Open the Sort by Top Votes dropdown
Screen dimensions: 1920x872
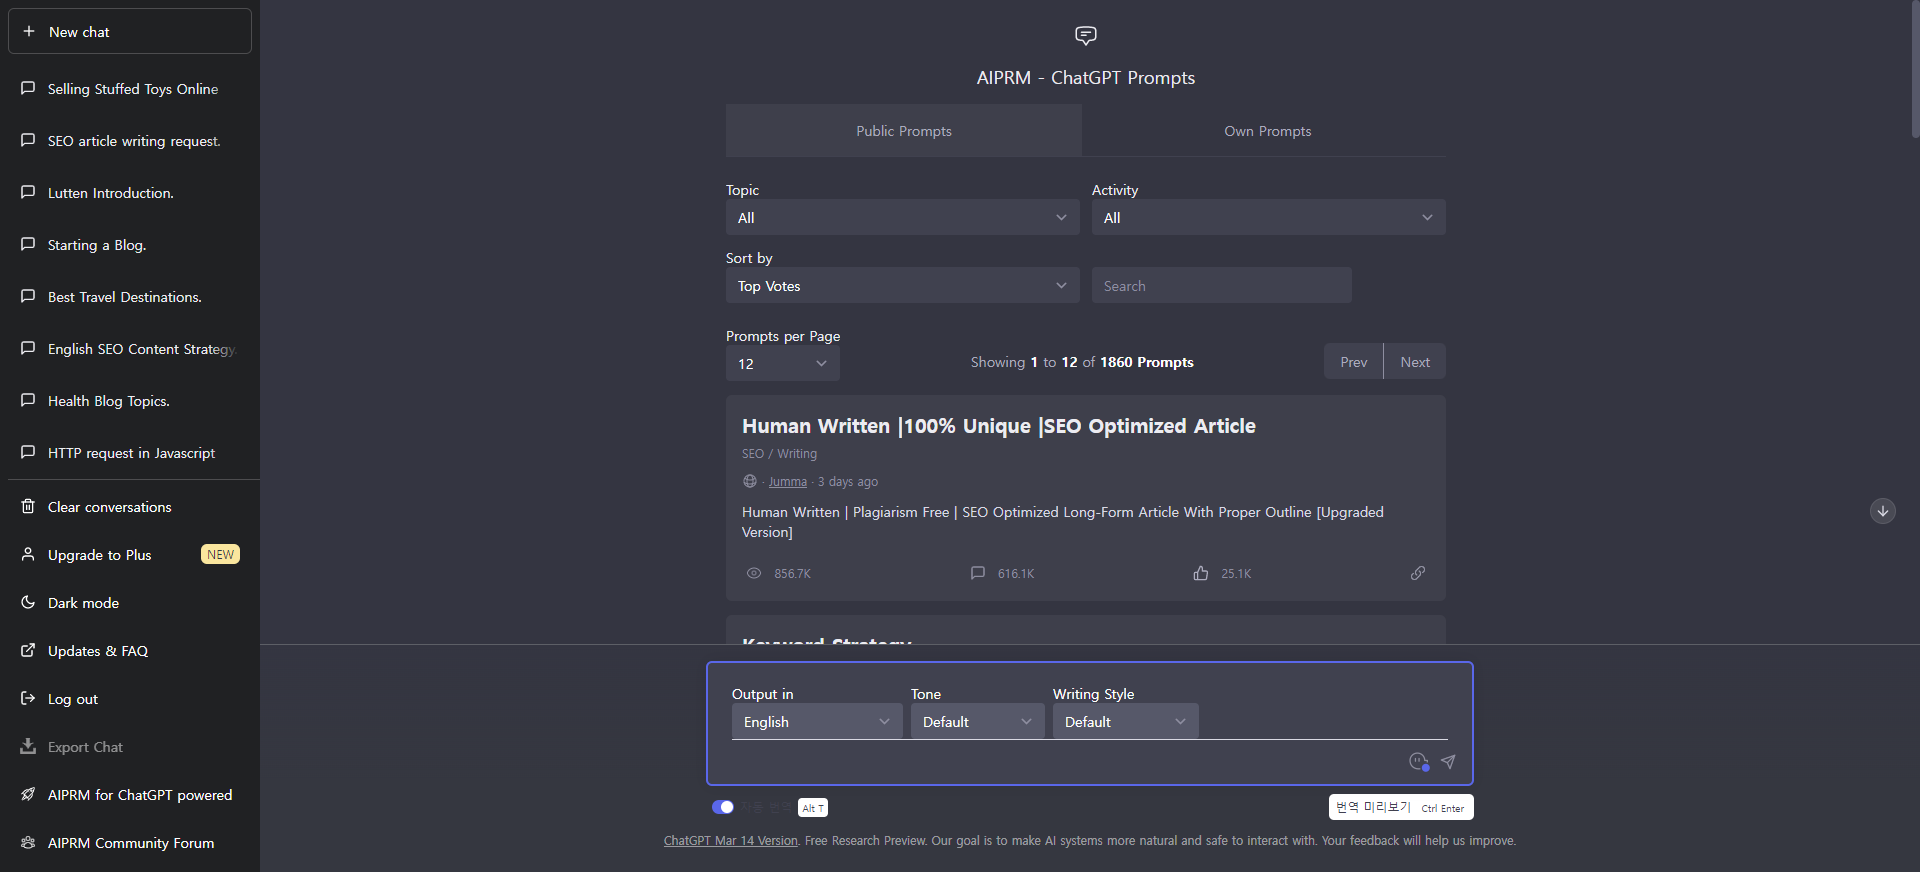(x=902, y=285)
